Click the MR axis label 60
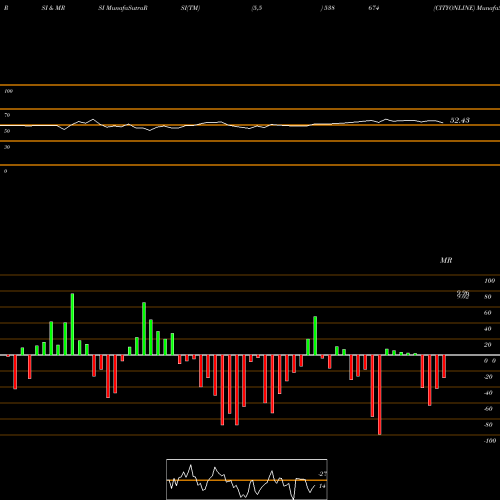 [x=488, y=313]
